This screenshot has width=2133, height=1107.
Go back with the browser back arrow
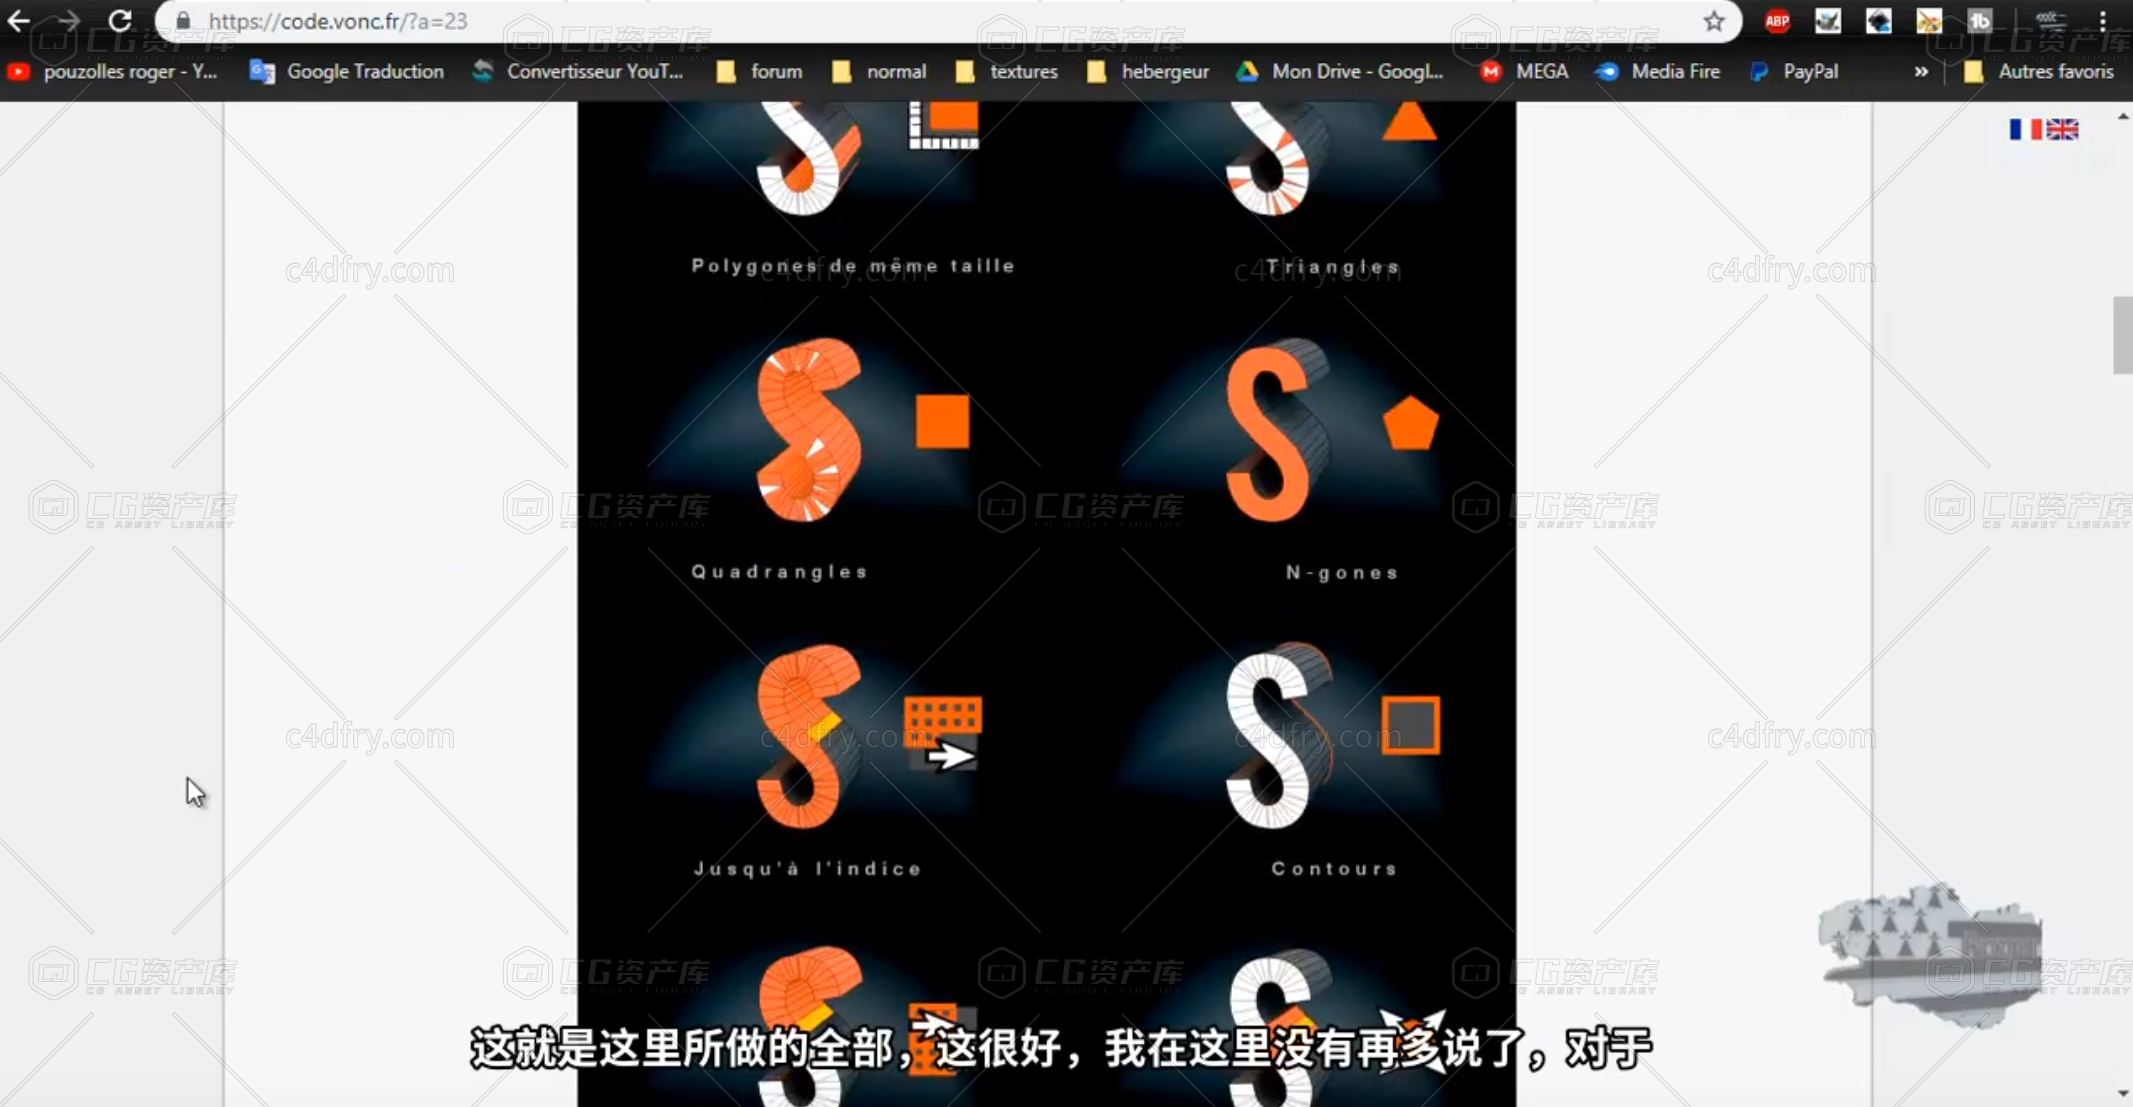click(18, 21)
